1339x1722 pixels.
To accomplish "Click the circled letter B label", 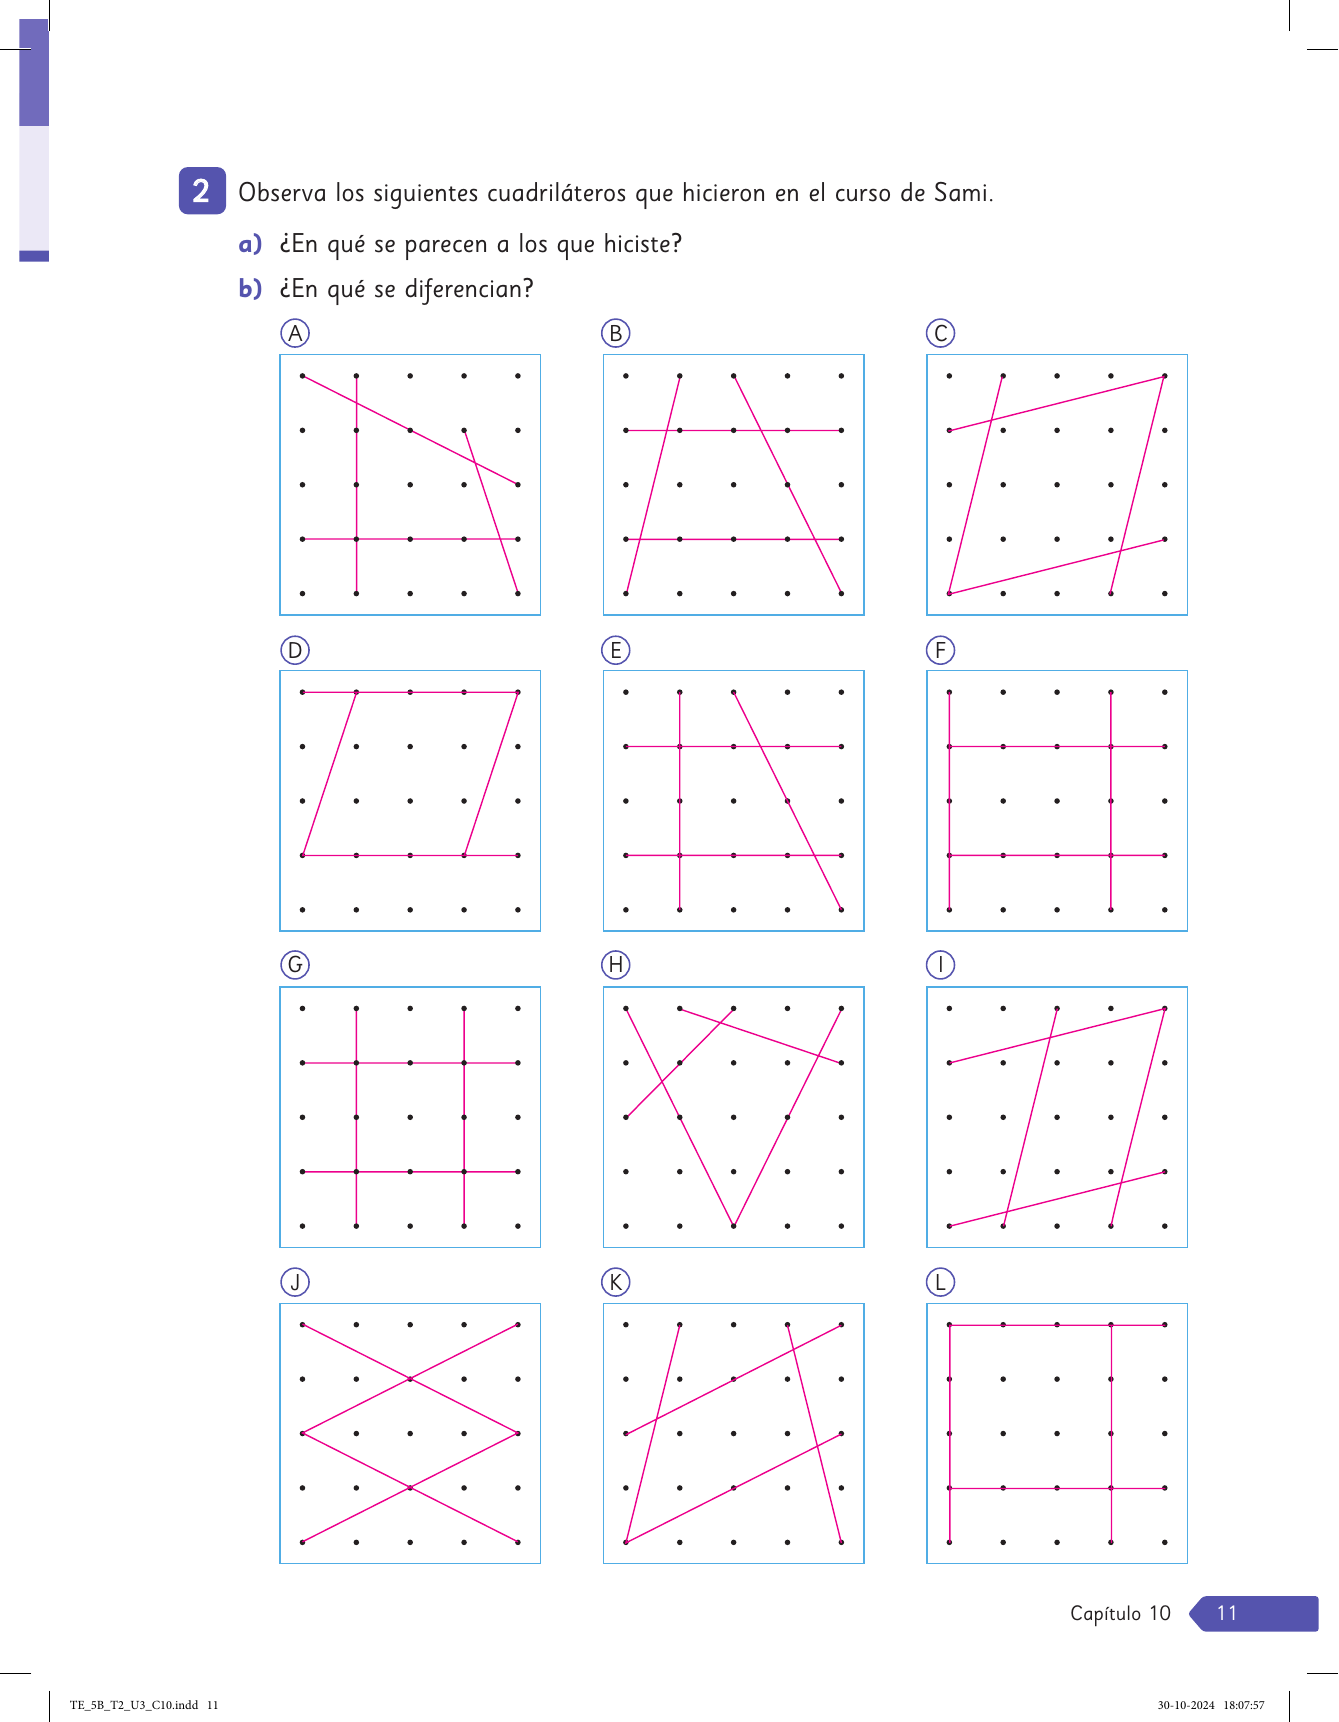I will (x=616, y=333).
